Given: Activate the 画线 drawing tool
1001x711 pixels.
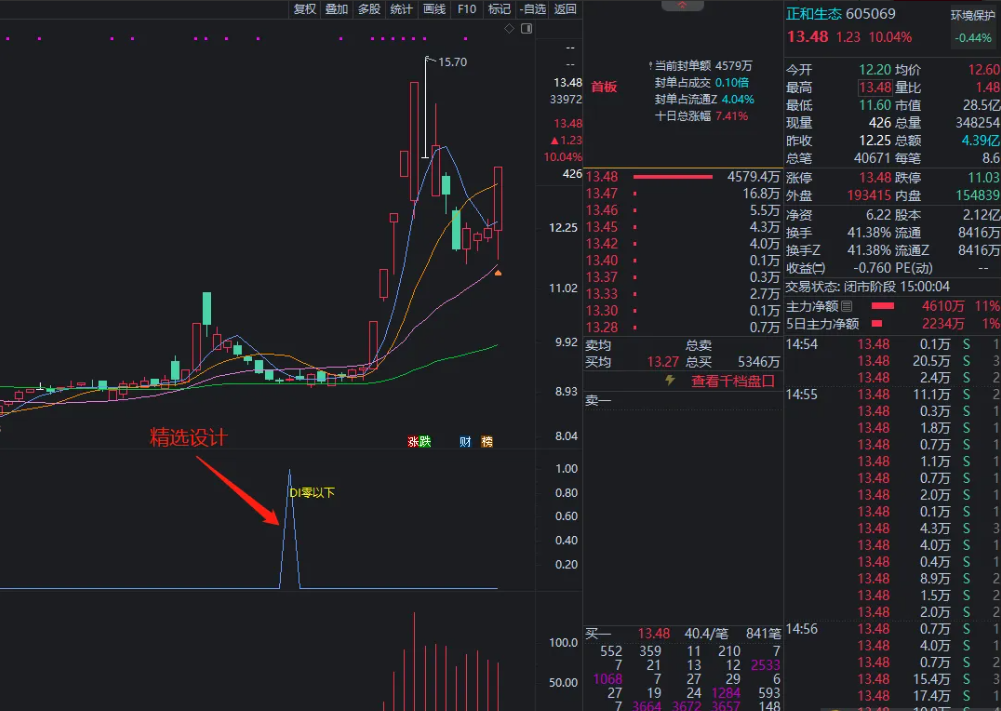Looking at the screenshot, I should pos(434,9).
